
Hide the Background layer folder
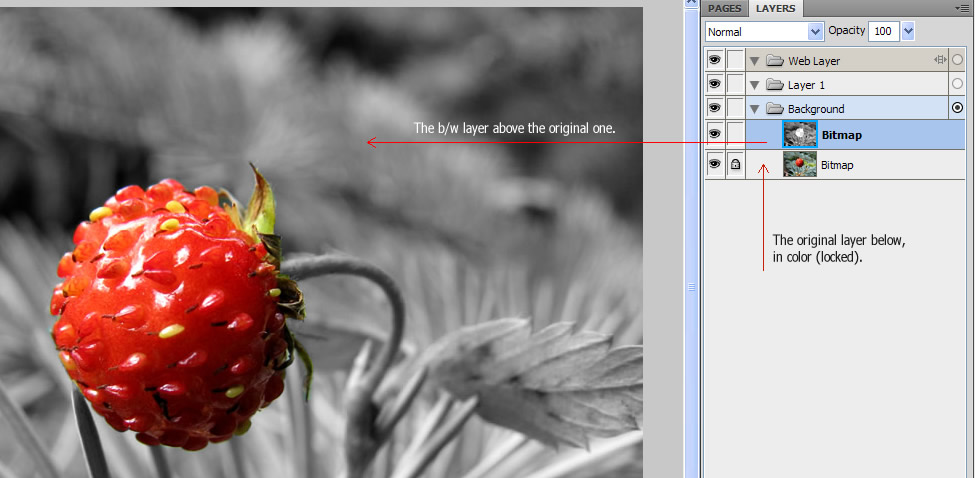pyautogui.click(x=715, y=108)
